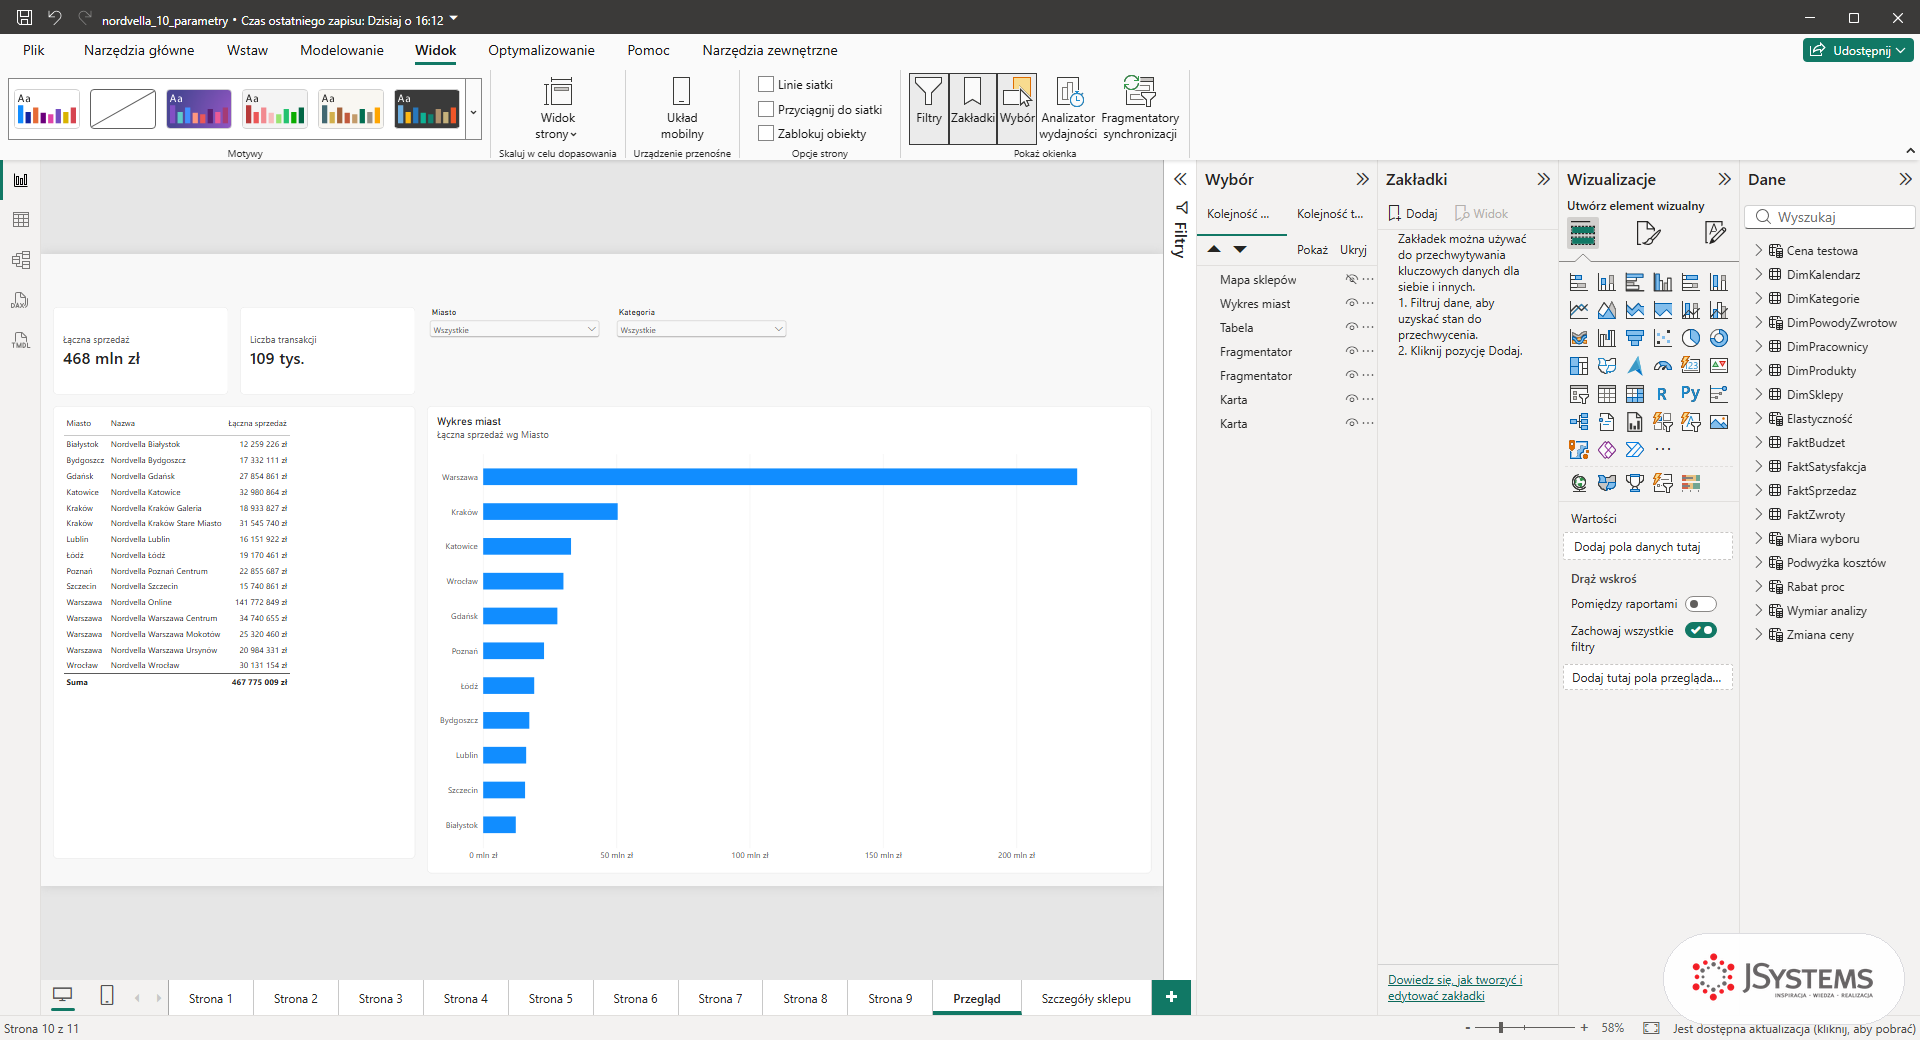The width and height of the screenshot is (1920, 1040).
Task: Select the R script visual icon
Action: click(1662, 394)
